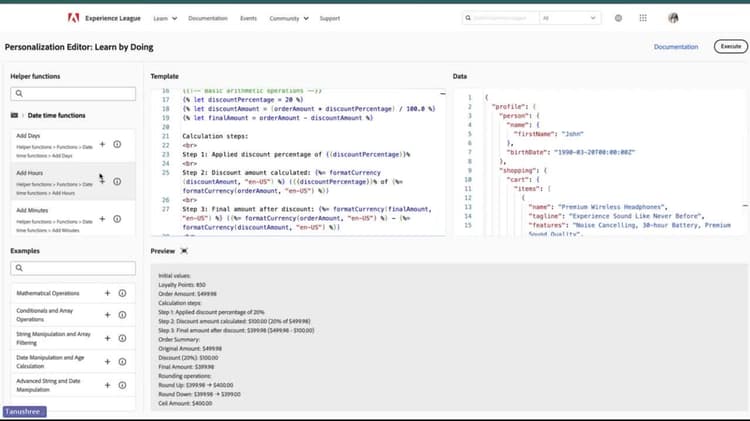The height and width of the screenshot is (421, 750).
Task: Select the Mathematical Operations example row
Action: click(73, 293)
